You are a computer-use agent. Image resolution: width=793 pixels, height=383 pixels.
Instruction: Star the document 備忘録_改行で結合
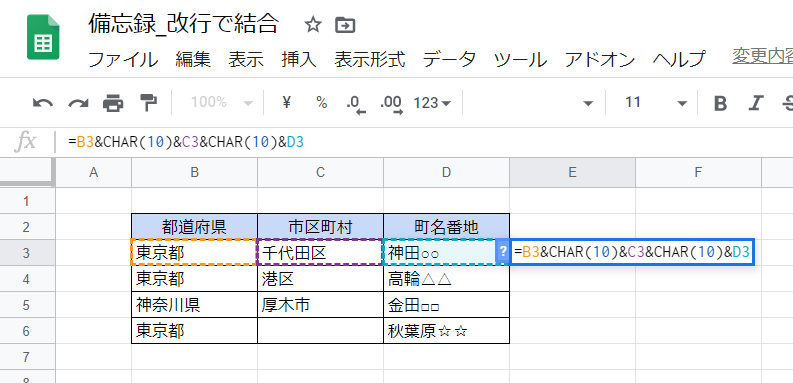[313, 24]
